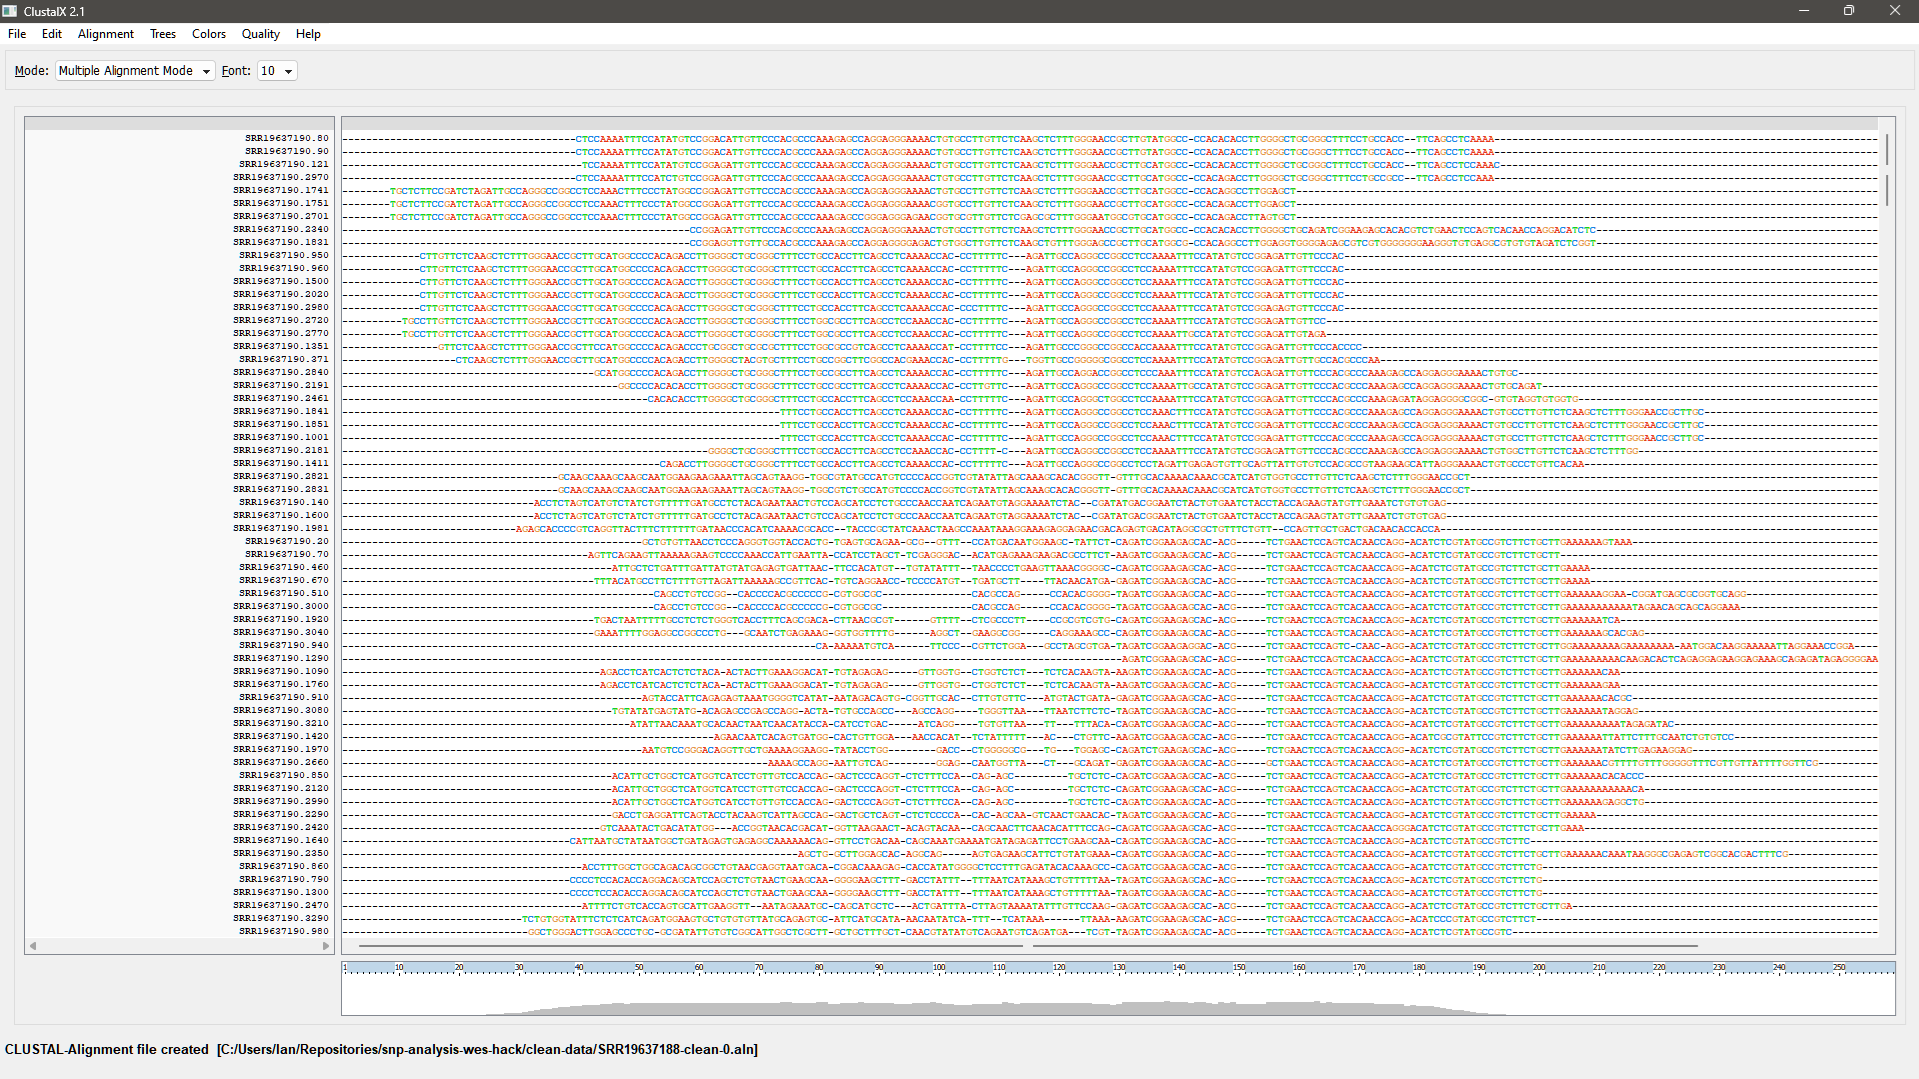Select sequence SRR19637190.1090

[x=281, y=671]
